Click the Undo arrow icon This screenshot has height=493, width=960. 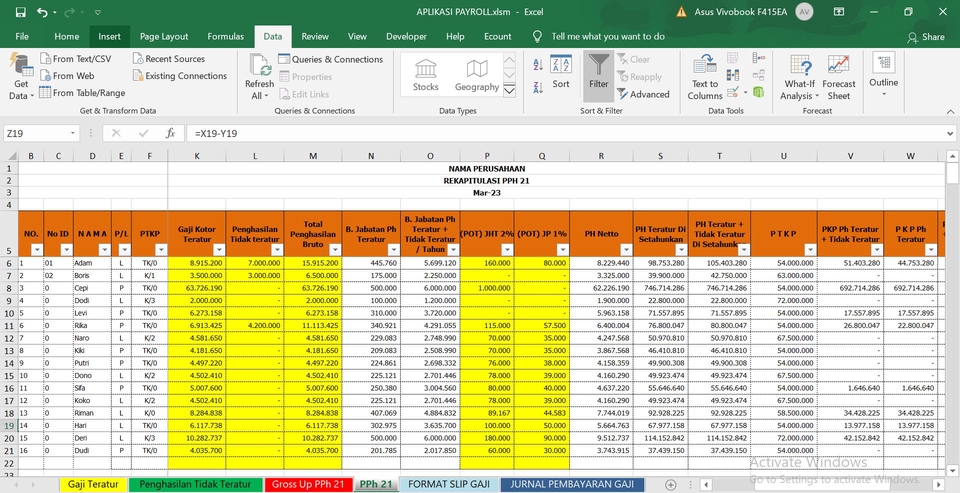click(x=42, y=12)
